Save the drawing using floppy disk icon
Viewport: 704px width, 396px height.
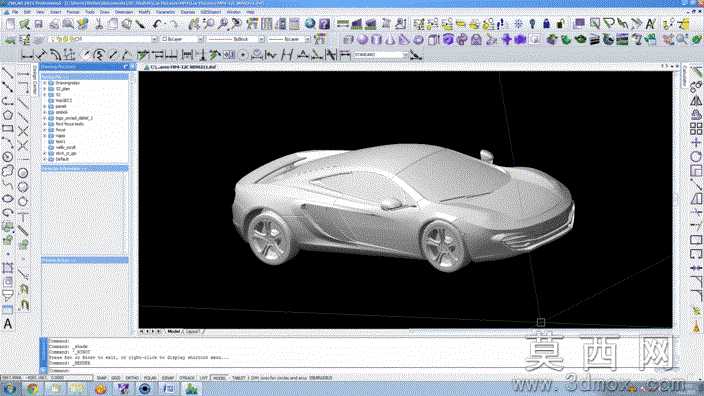click(39, 24)
